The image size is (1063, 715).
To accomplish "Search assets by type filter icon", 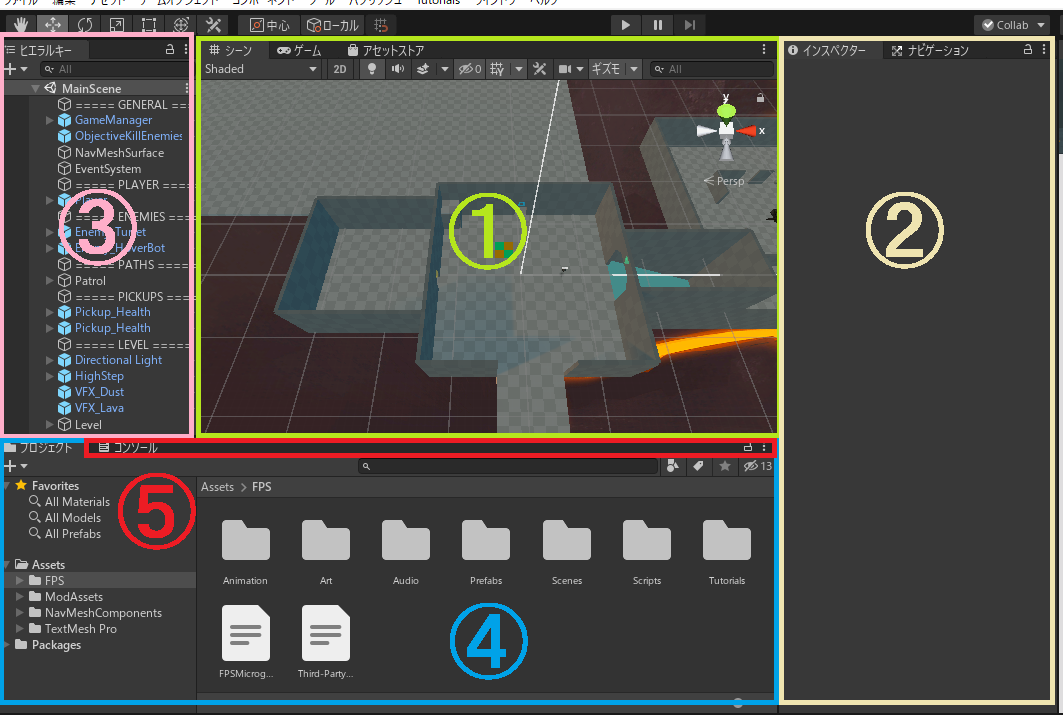I will tap(673, 466).
